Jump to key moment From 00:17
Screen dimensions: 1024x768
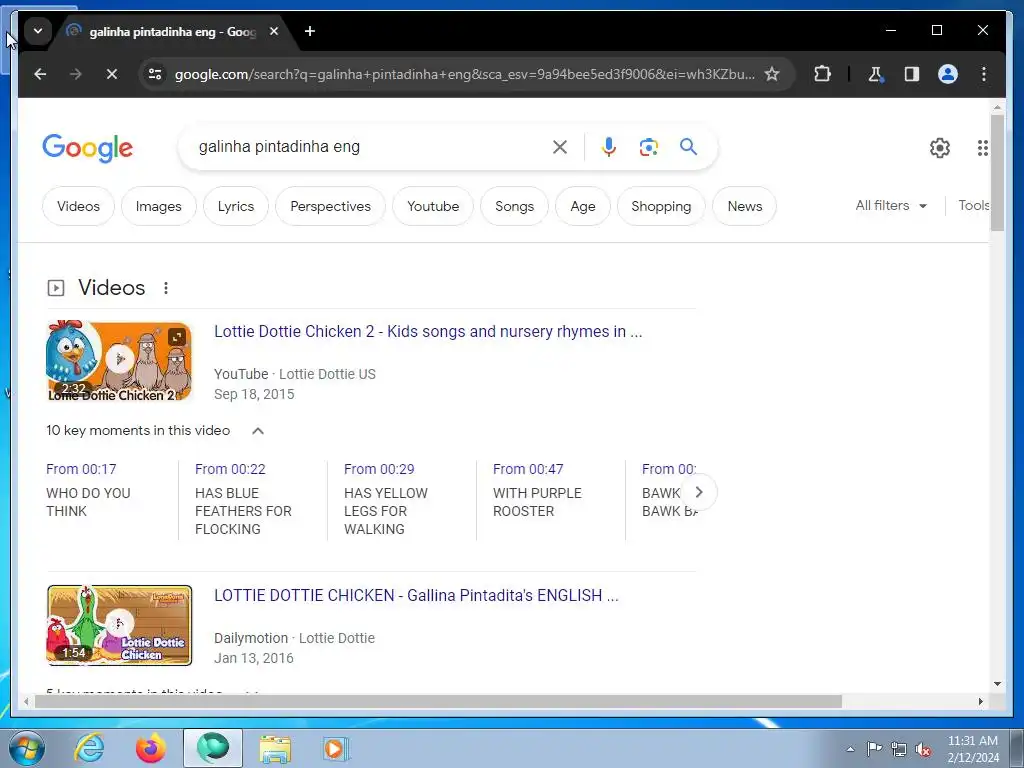tap(81, 470)
